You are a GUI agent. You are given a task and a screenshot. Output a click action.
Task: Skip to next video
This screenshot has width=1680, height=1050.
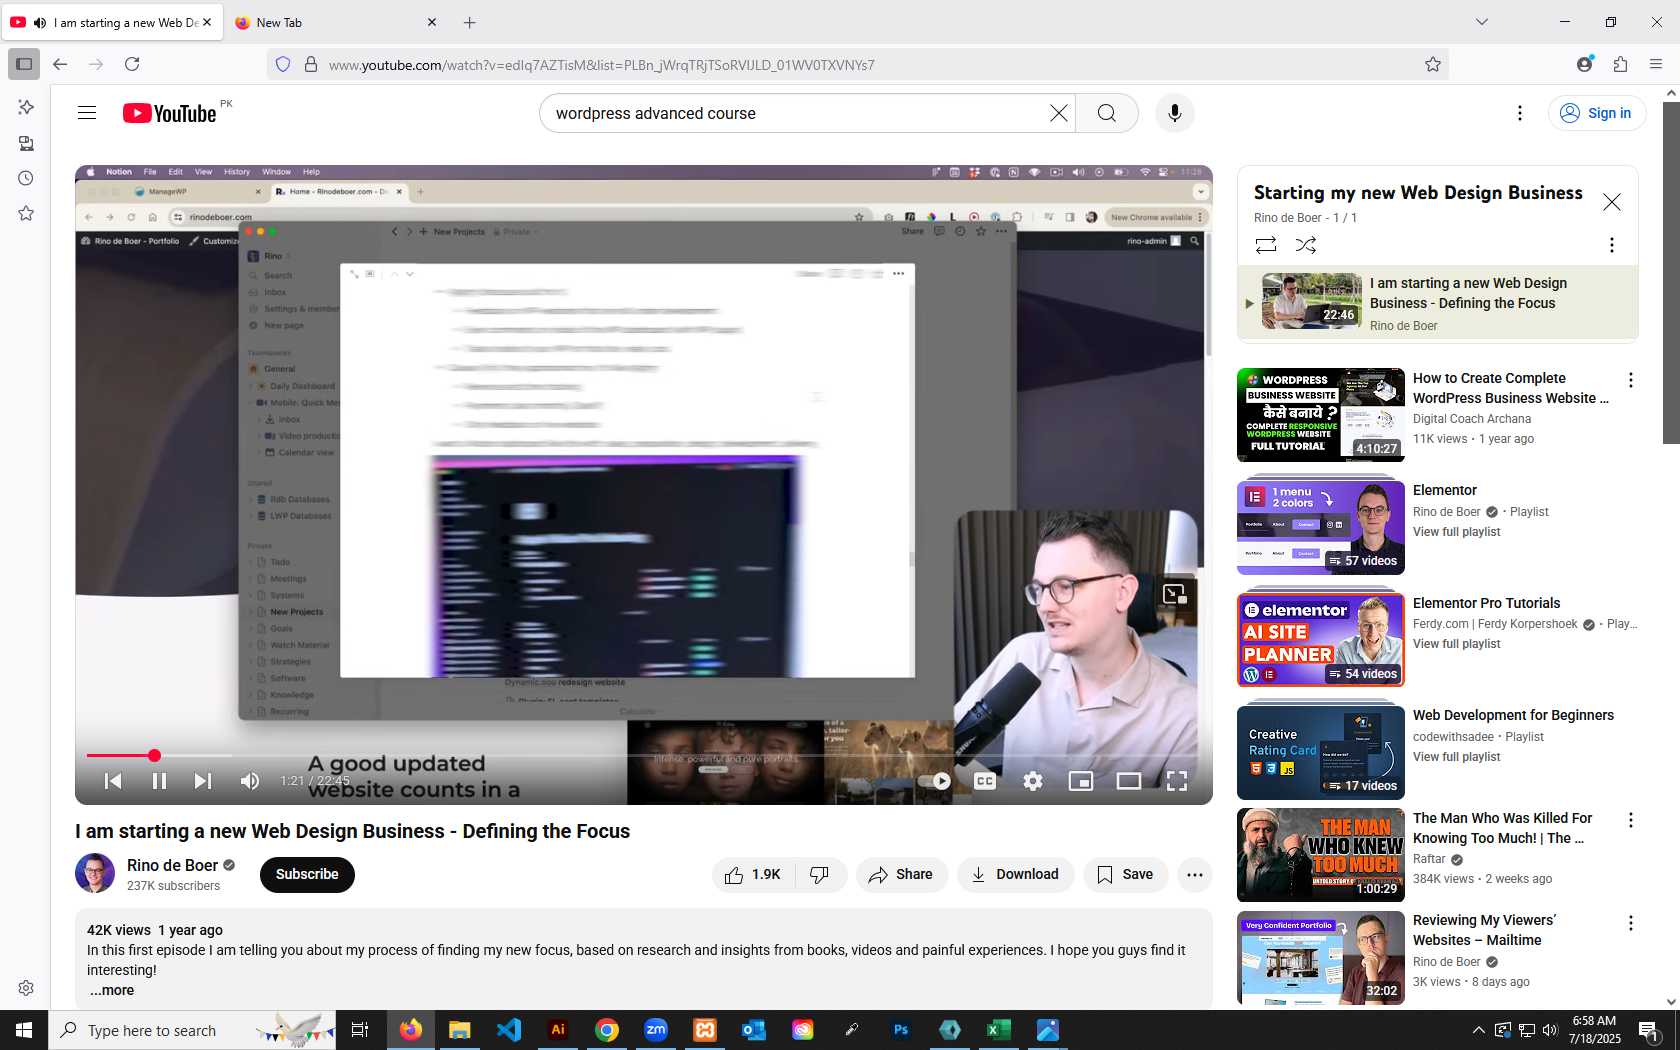pos(203,781)
